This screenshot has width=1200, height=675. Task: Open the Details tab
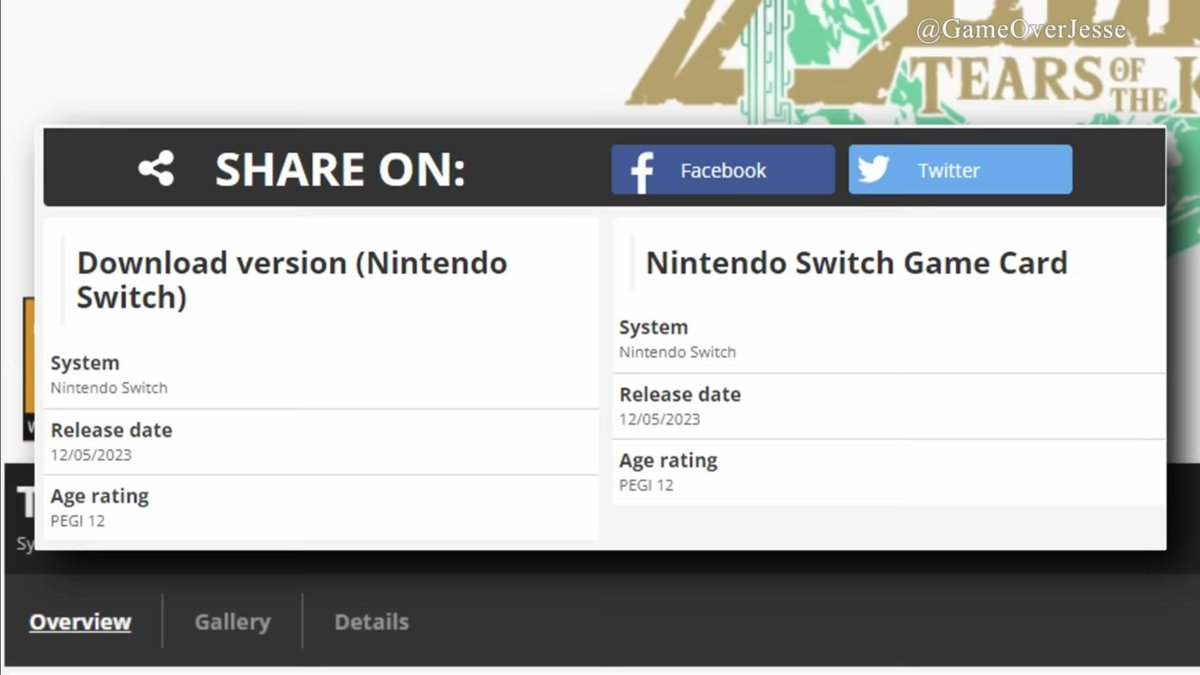tap(371, 621)
